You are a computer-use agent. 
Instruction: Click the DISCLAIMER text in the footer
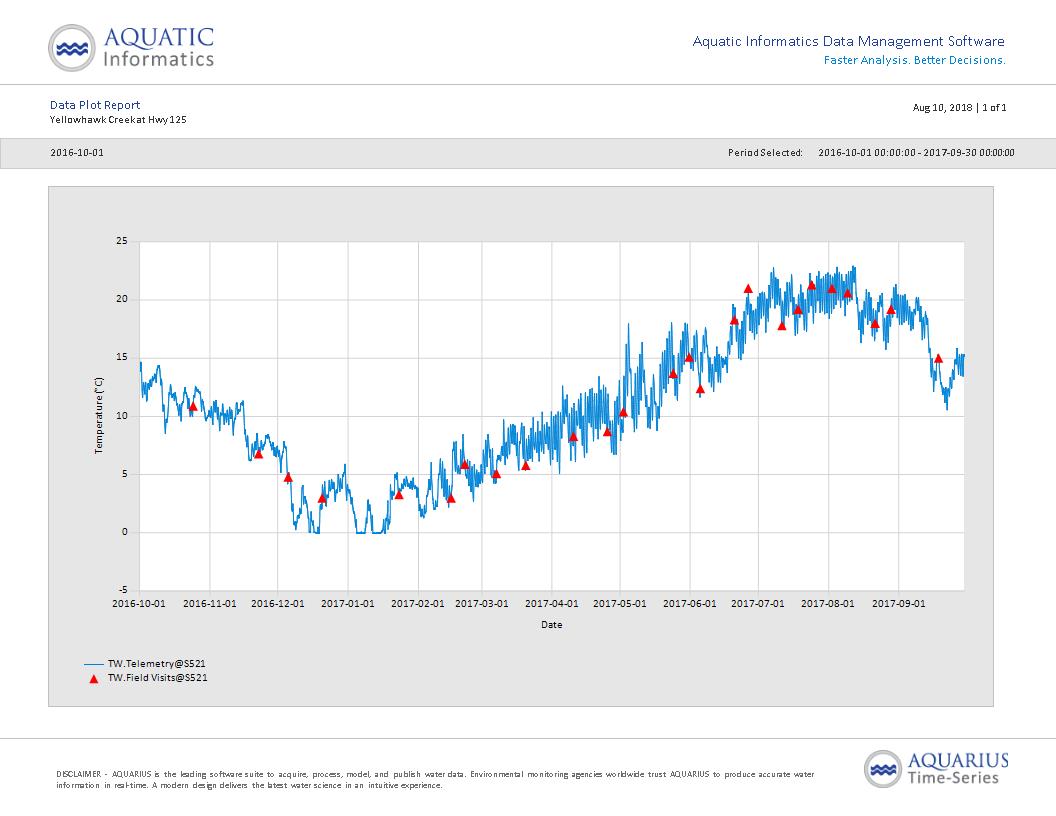[435, 780]
